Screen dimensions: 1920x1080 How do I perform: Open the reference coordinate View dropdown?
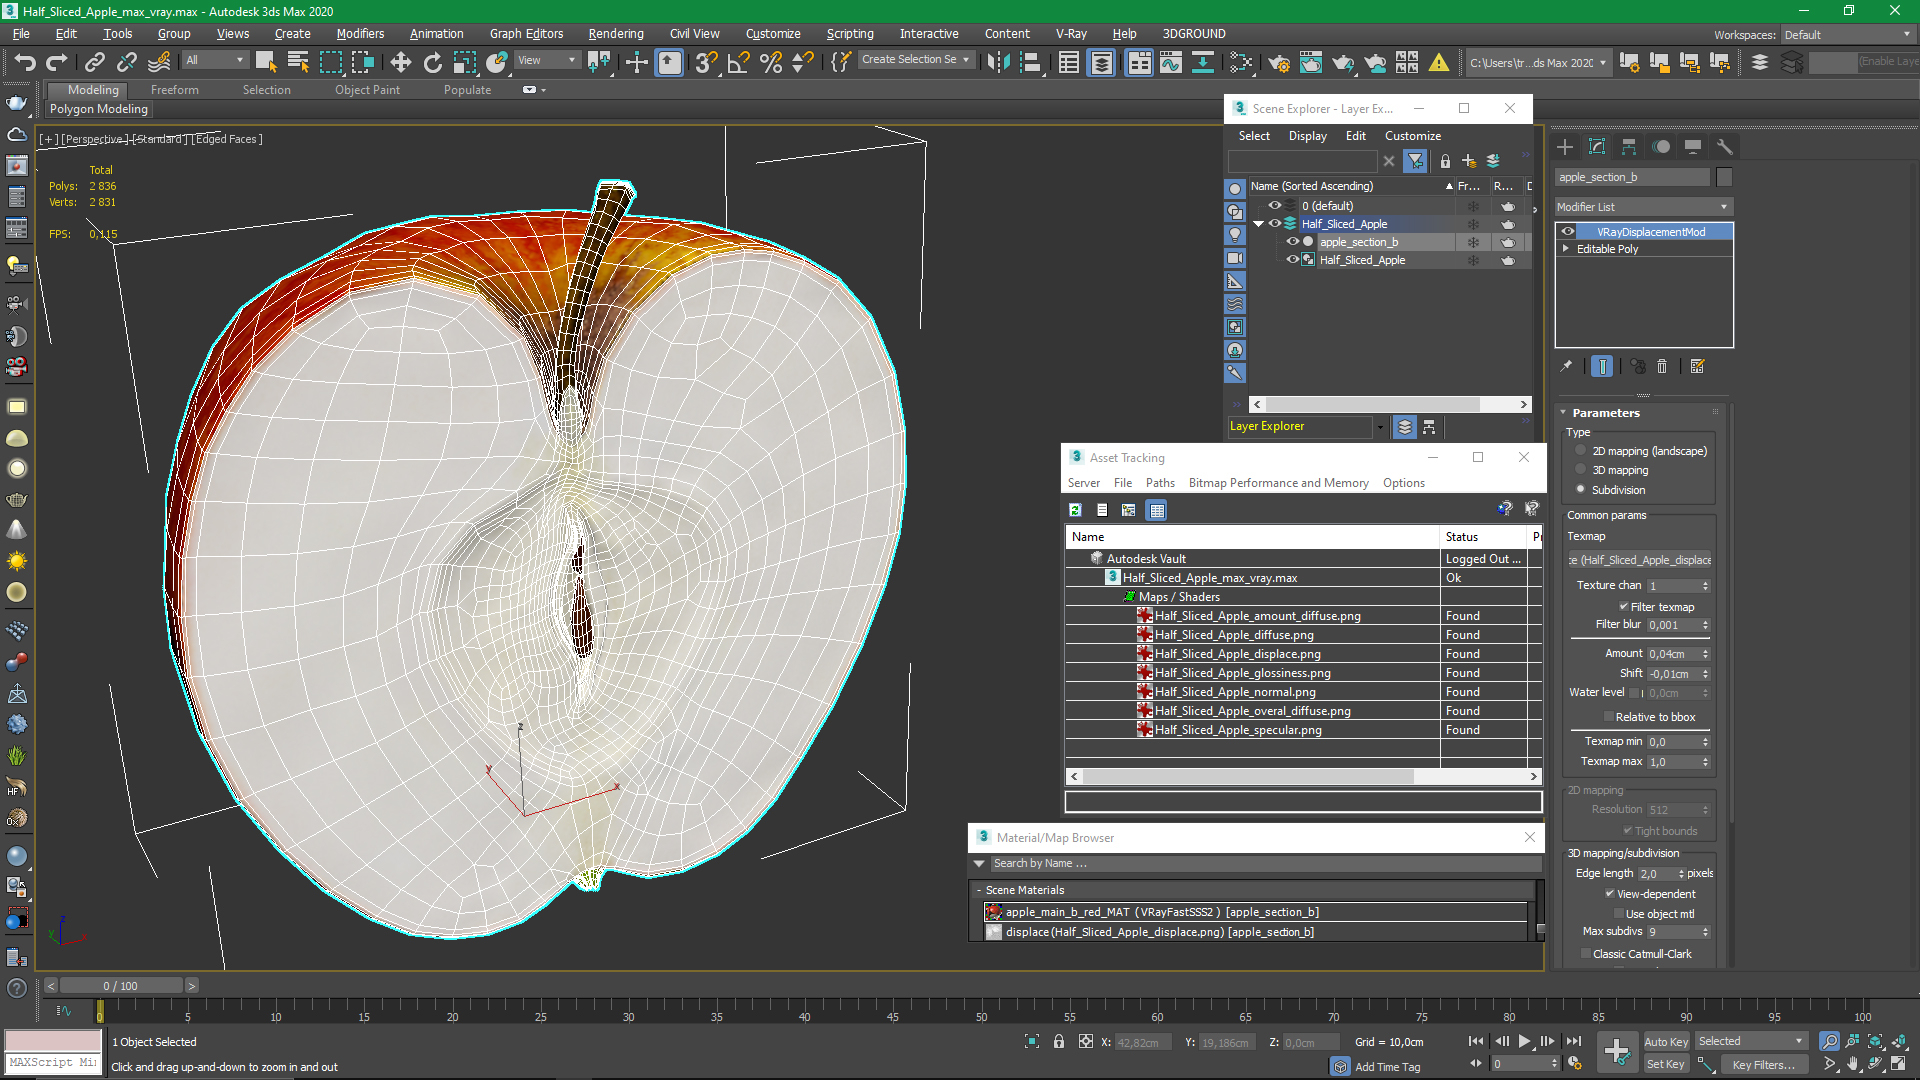546,61
